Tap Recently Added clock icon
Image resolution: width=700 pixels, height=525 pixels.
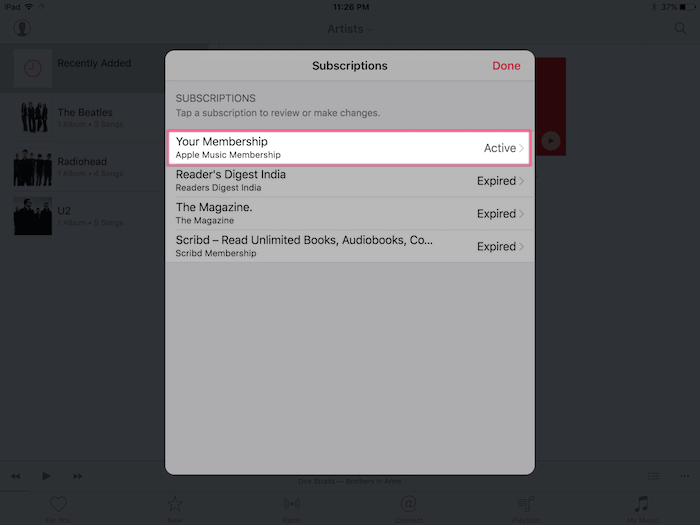click(x=33, y=68)
